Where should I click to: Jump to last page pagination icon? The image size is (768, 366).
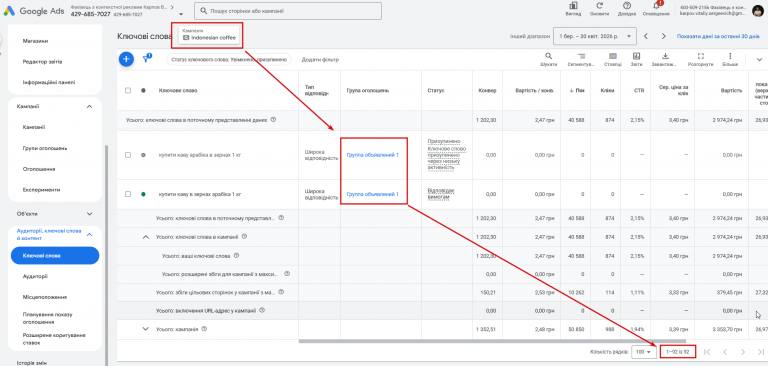coord(760,352)
